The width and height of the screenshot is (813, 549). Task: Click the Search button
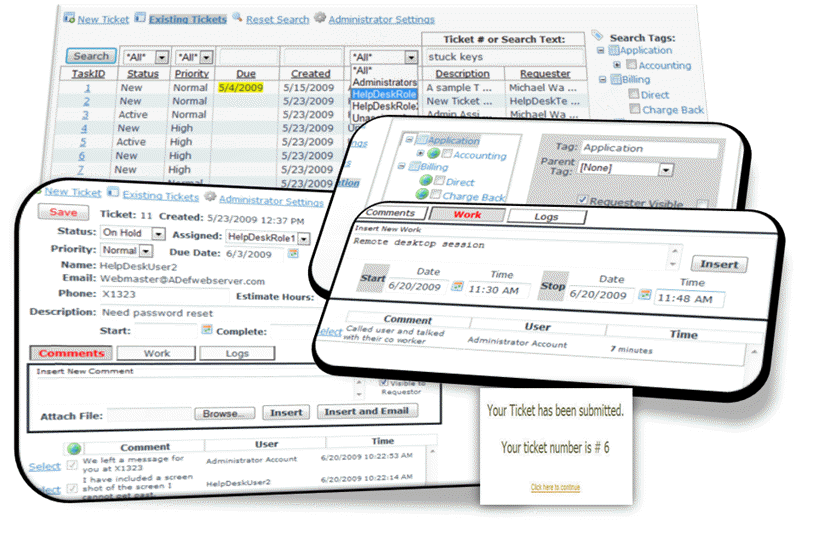[91, 56]
